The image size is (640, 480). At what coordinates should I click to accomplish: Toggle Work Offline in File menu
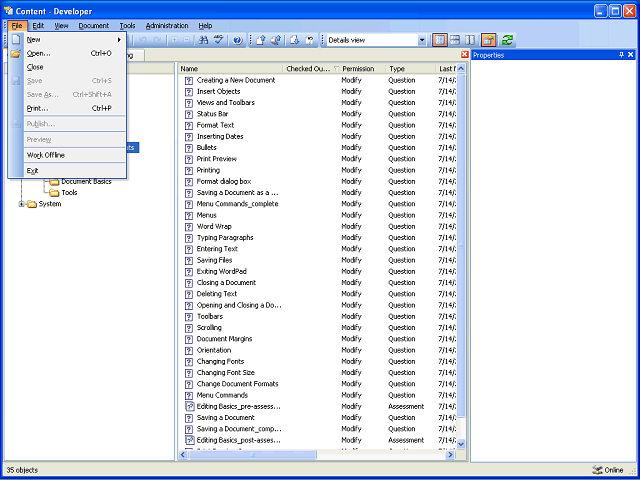click(74, 155)
